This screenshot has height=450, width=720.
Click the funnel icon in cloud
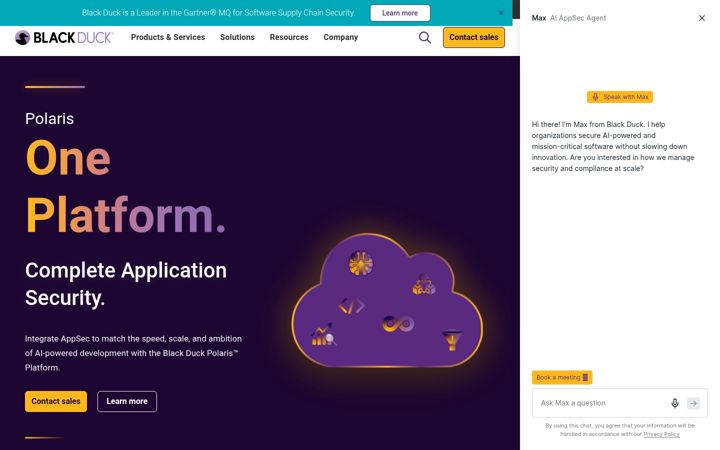click(x=452, y=340)
